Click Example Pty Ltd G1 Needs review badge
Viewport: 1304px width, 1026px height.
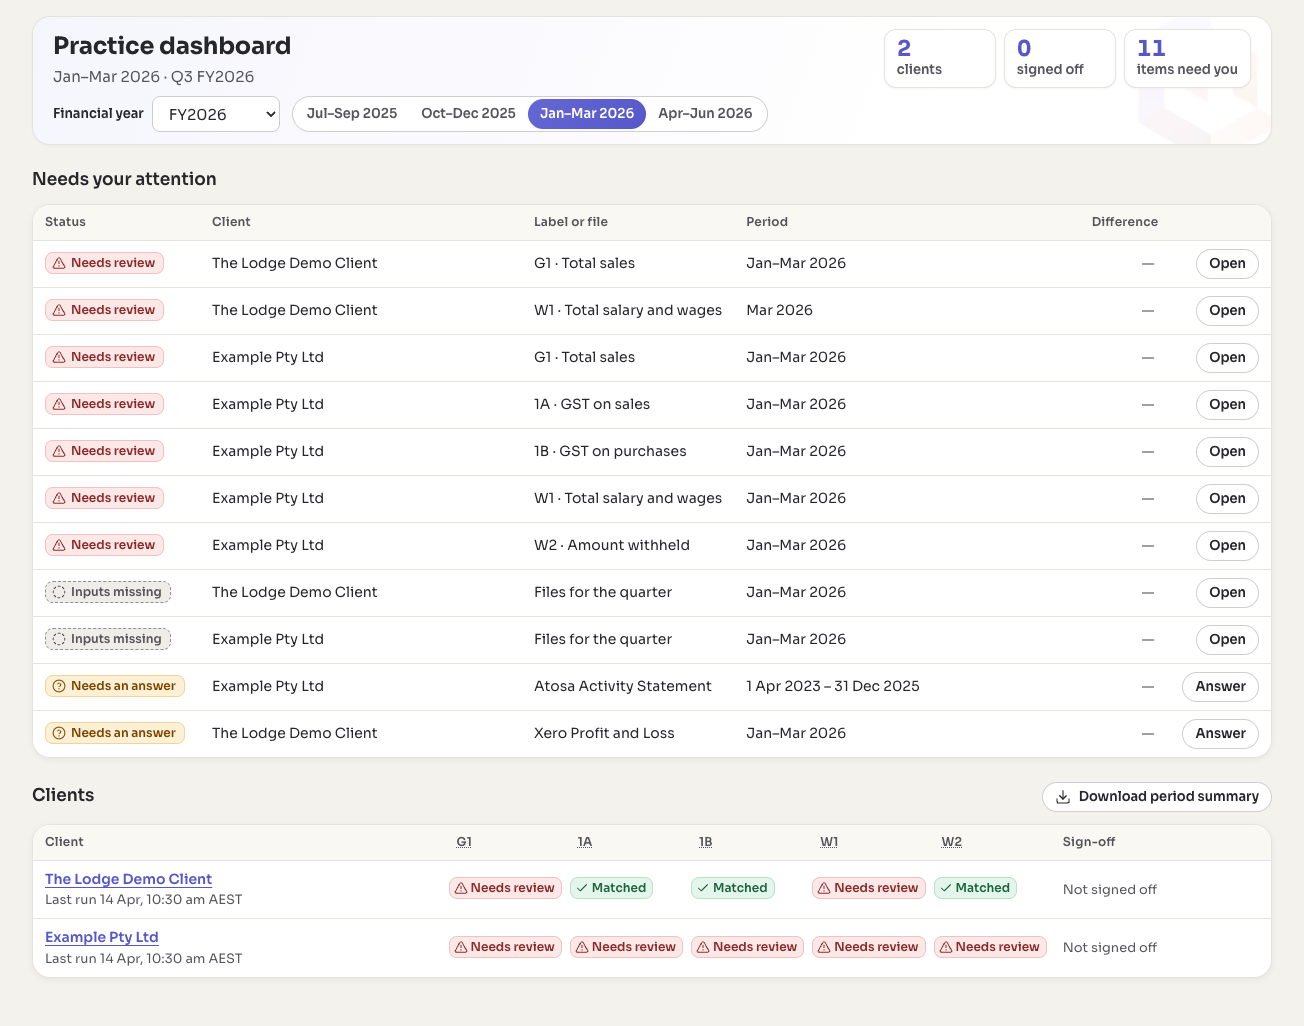coord(505,947)
